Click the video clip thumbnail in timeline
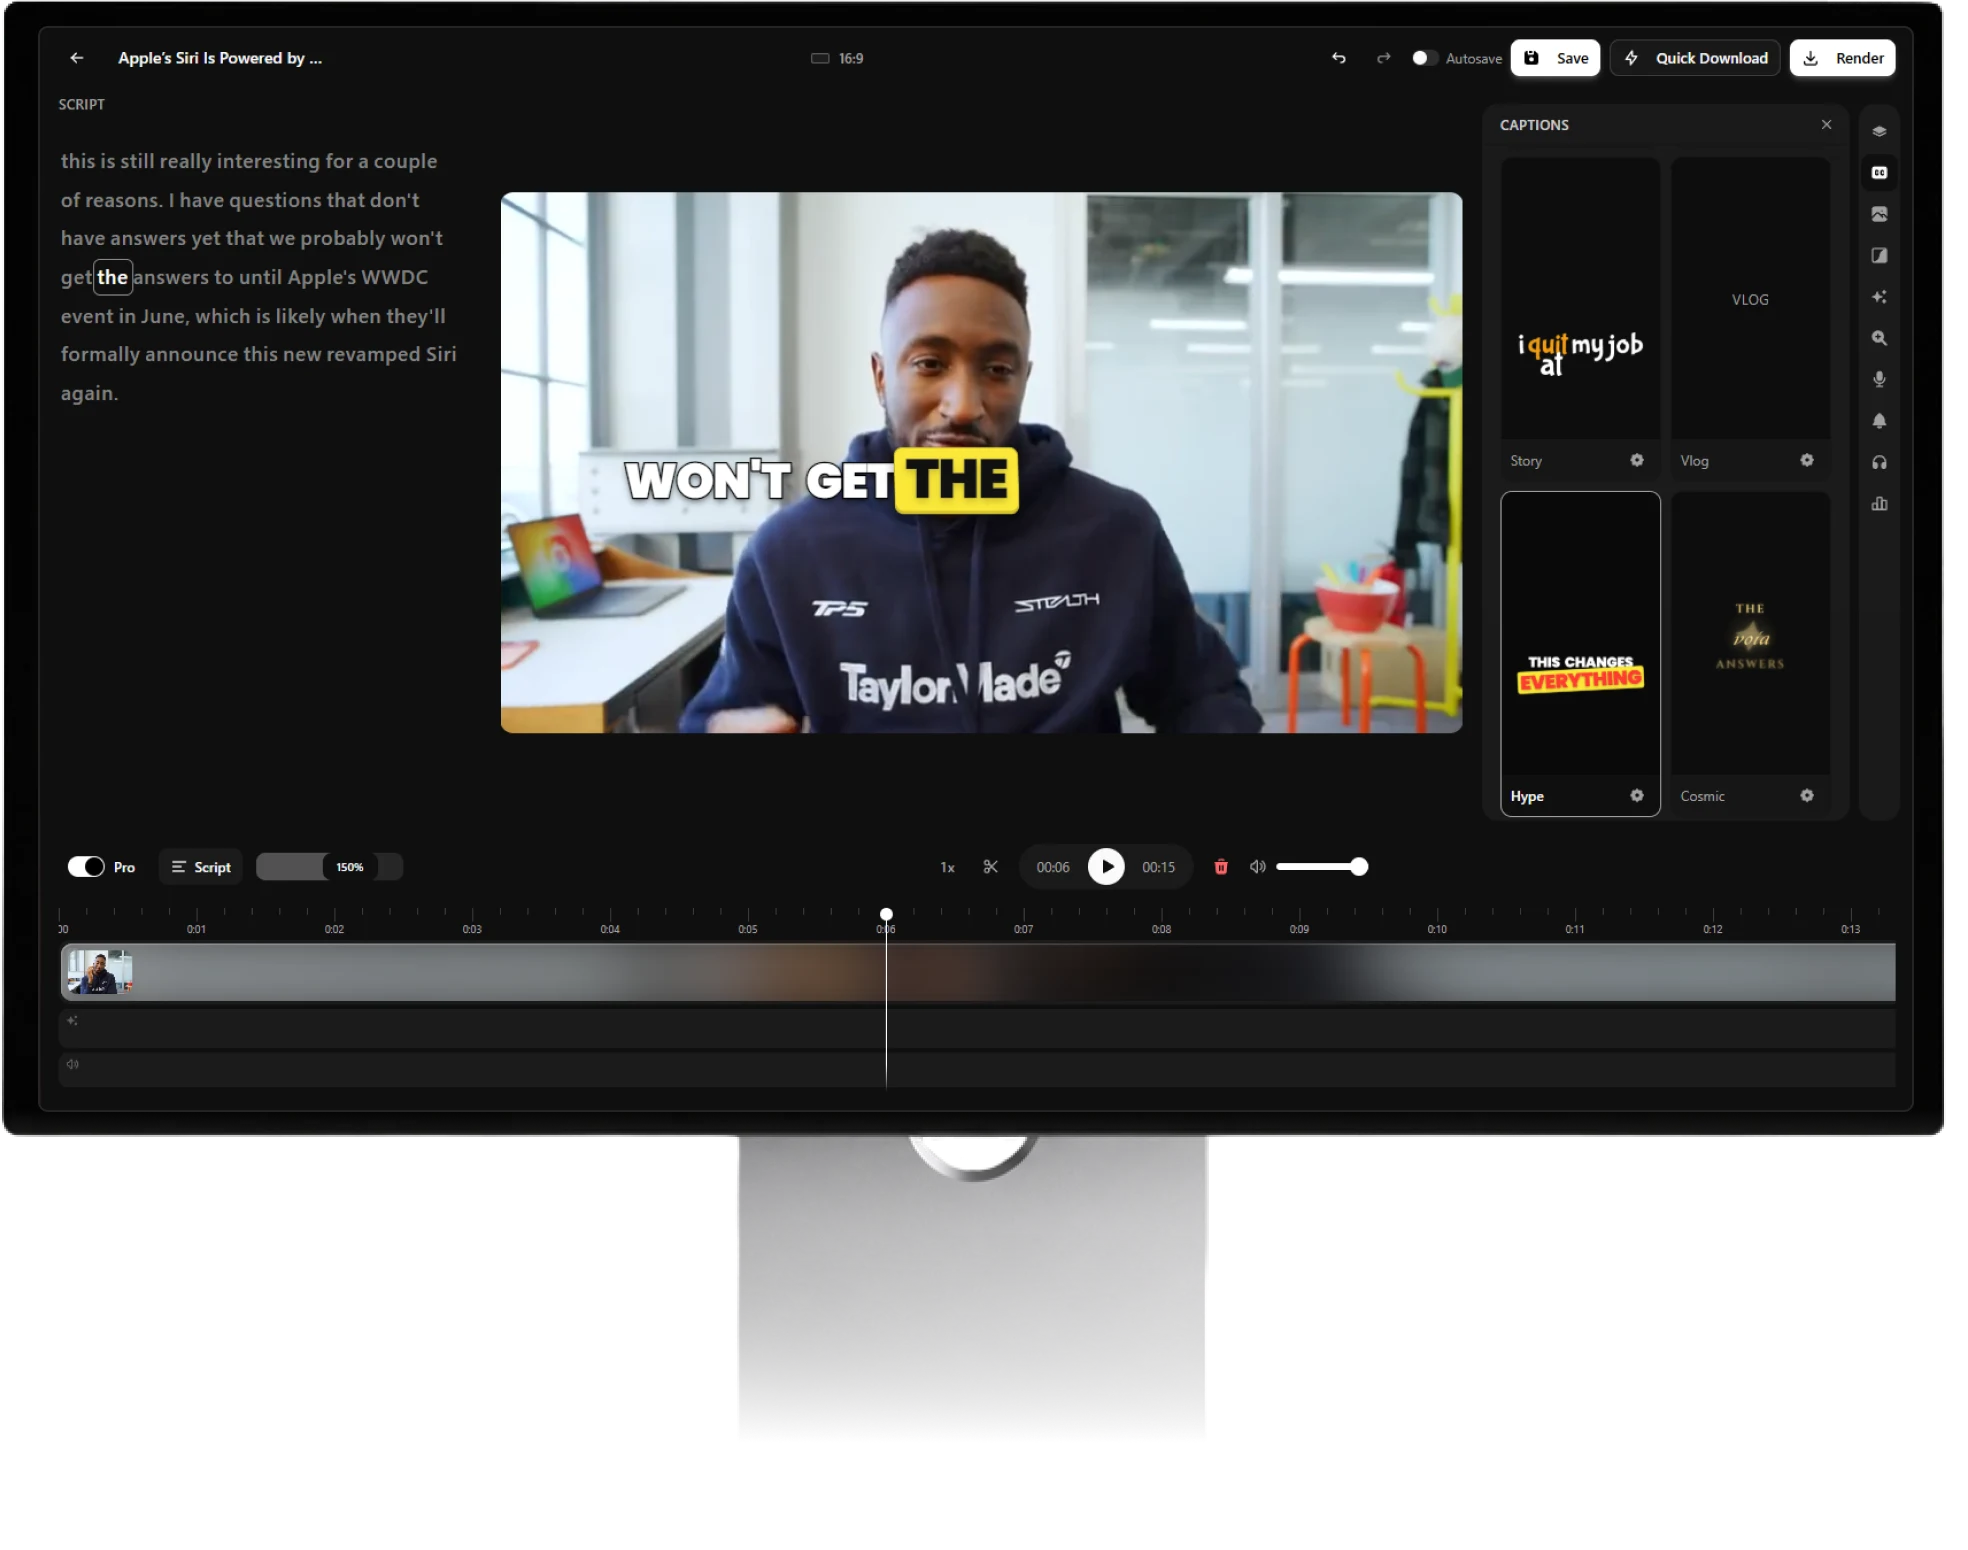 pyautogui.click(x=99, y=972)
